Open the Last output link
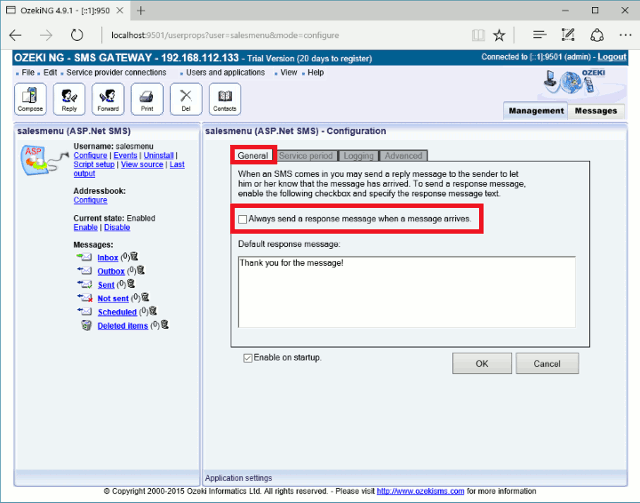640x503 pixels. click(x=177, y=164)
